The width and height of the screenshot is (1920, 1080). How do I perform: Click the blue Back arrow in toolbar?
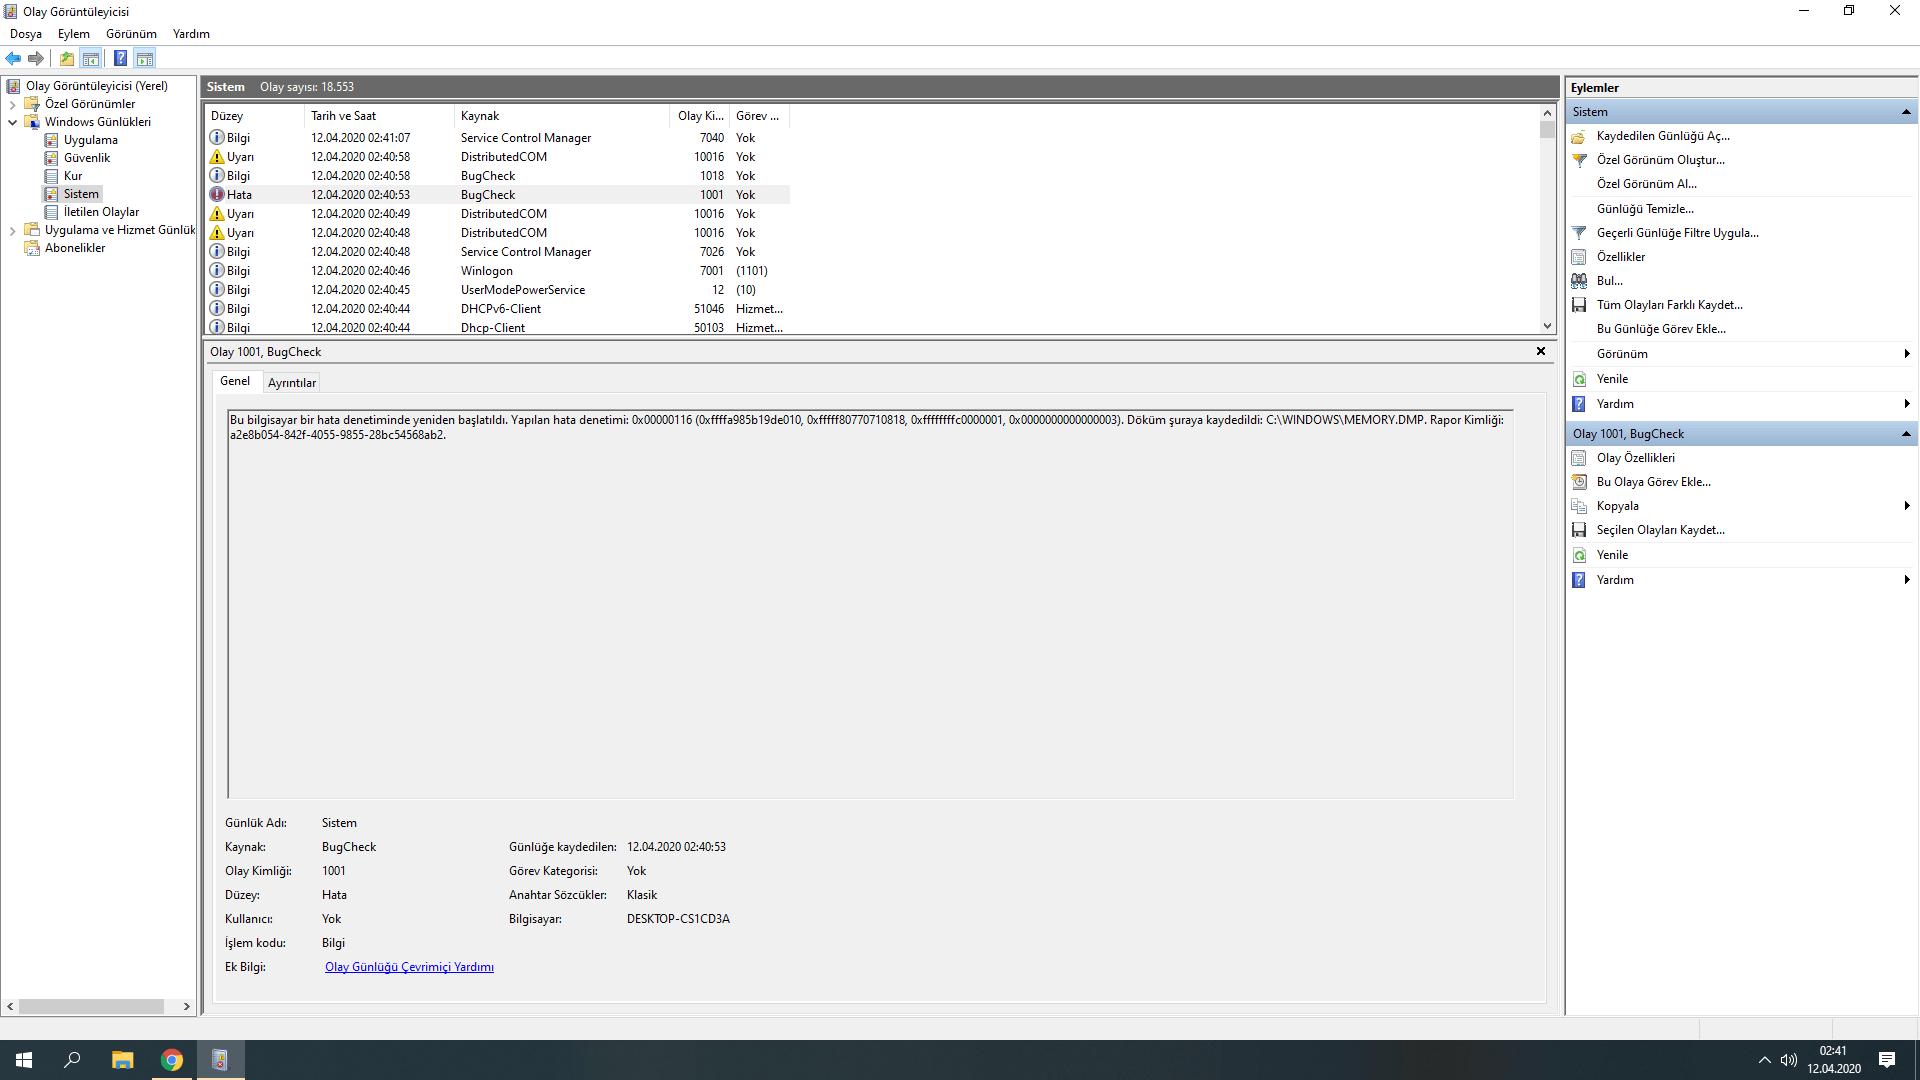(x=13, y=58)
